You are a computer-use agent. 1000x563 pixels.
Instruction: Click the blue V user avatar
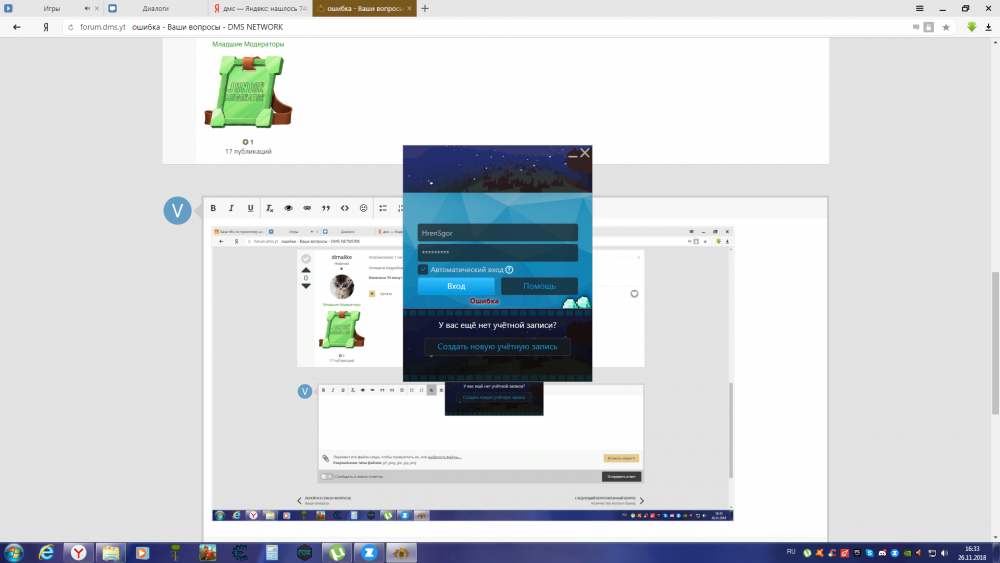tap(177, 210)
